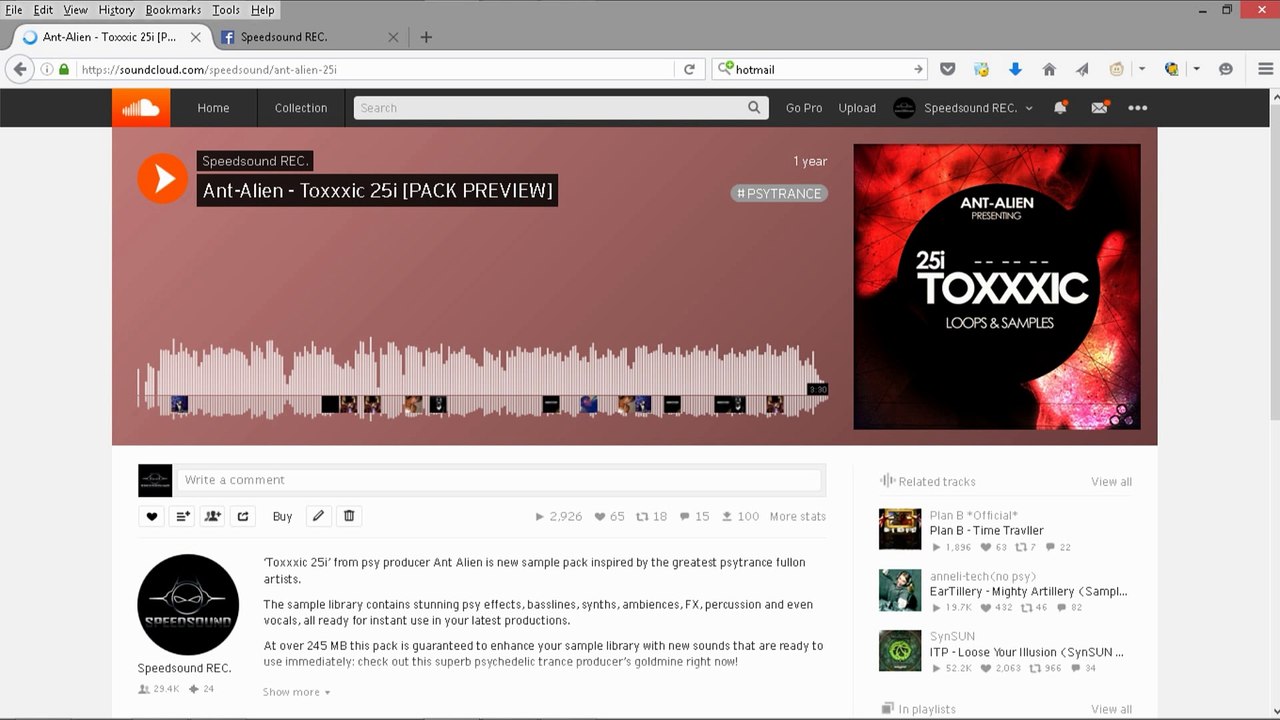The width and height of the screenshot is (1280, 720).
Task: Open the Speedsound round profile avatar
Action: pos(188,605)
